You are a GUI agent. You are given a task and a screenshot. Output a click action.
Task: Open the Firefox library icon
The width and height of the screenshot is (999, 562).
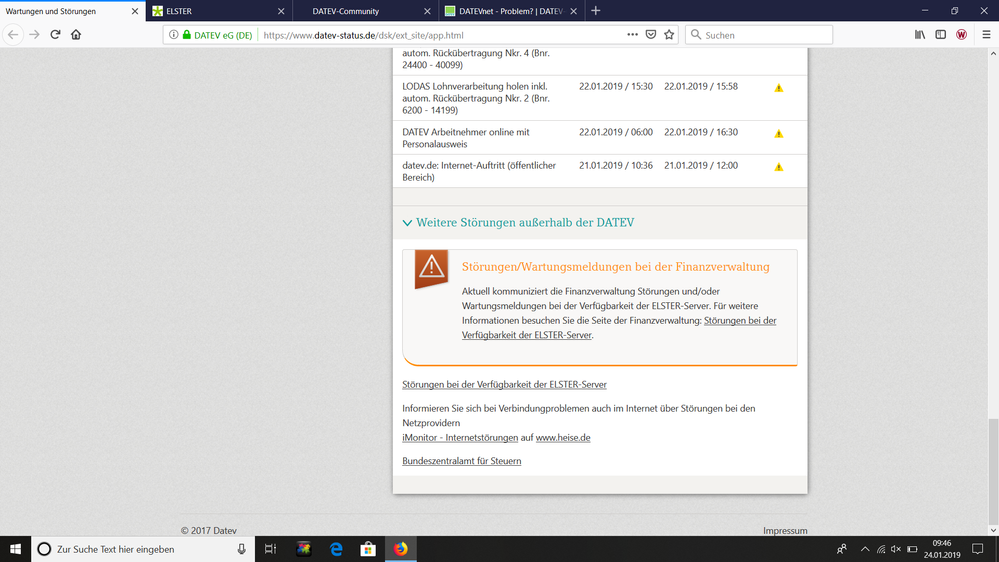click(920, 34)
